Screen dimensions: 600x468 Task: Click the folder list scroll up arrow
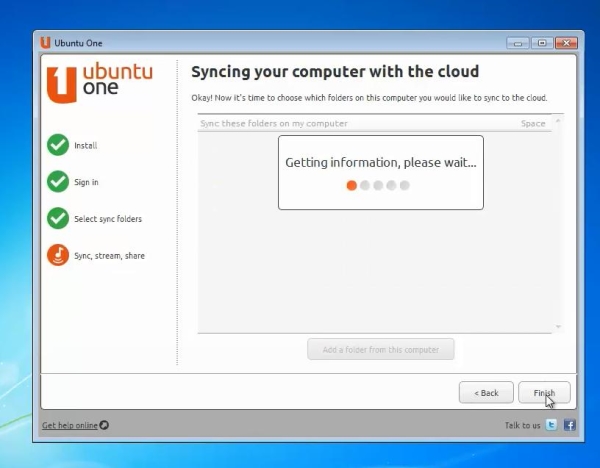558,121
